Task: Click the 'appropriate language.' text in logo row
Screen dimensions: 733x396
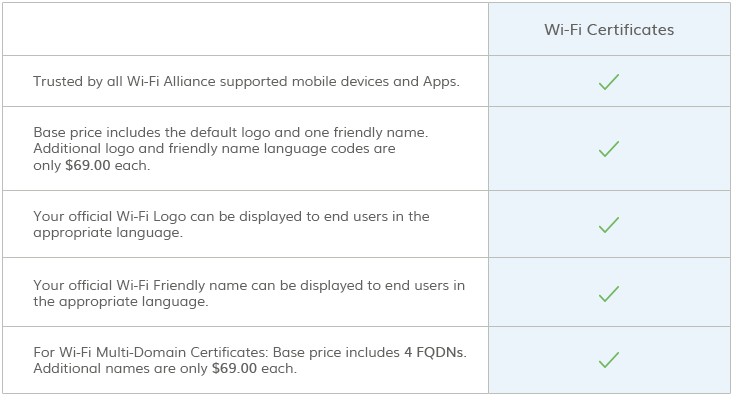Action: (108, 232)
